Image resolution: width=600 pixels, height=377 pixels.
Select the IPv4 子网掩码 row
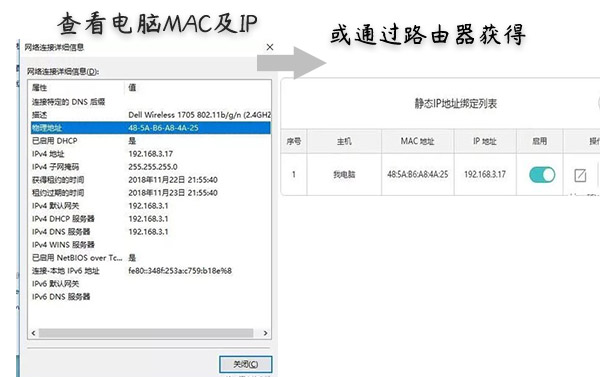pyautogui.click(x=150, y=167)
